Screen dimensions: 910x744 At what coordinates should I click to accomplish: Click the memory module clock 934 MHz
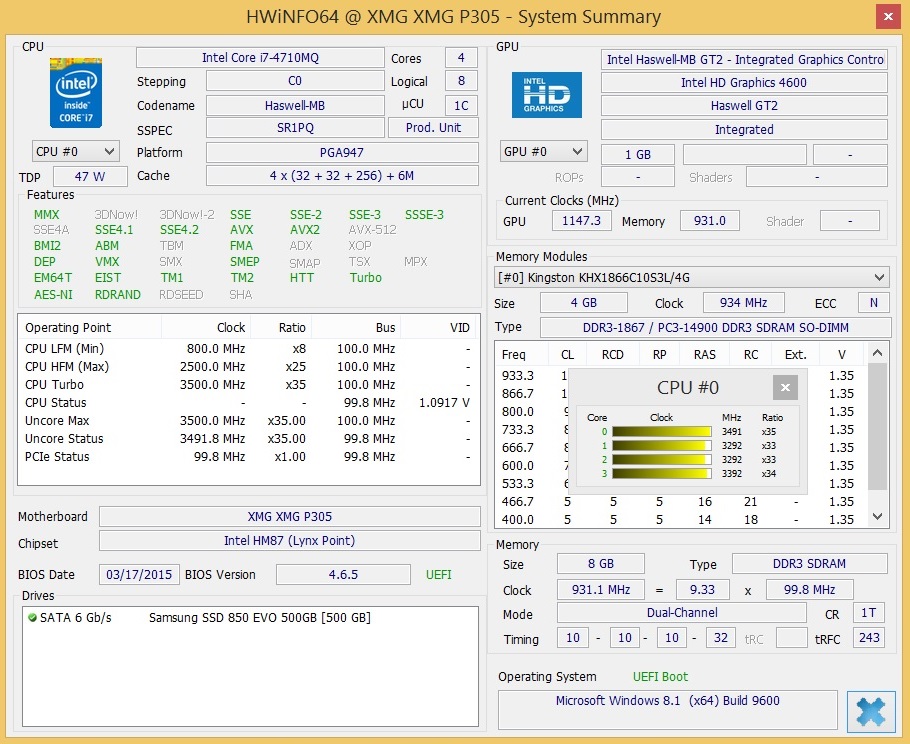[x=743, y=303]
